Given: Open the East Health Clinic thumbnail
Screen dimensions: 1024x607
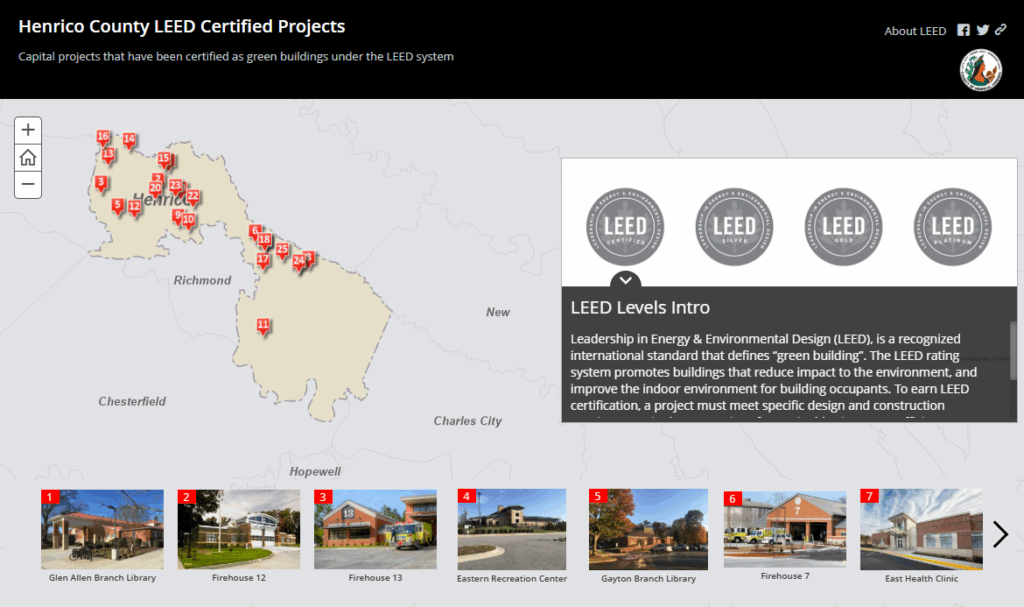Looking at the screenshot, I should (x=920, y=530).
